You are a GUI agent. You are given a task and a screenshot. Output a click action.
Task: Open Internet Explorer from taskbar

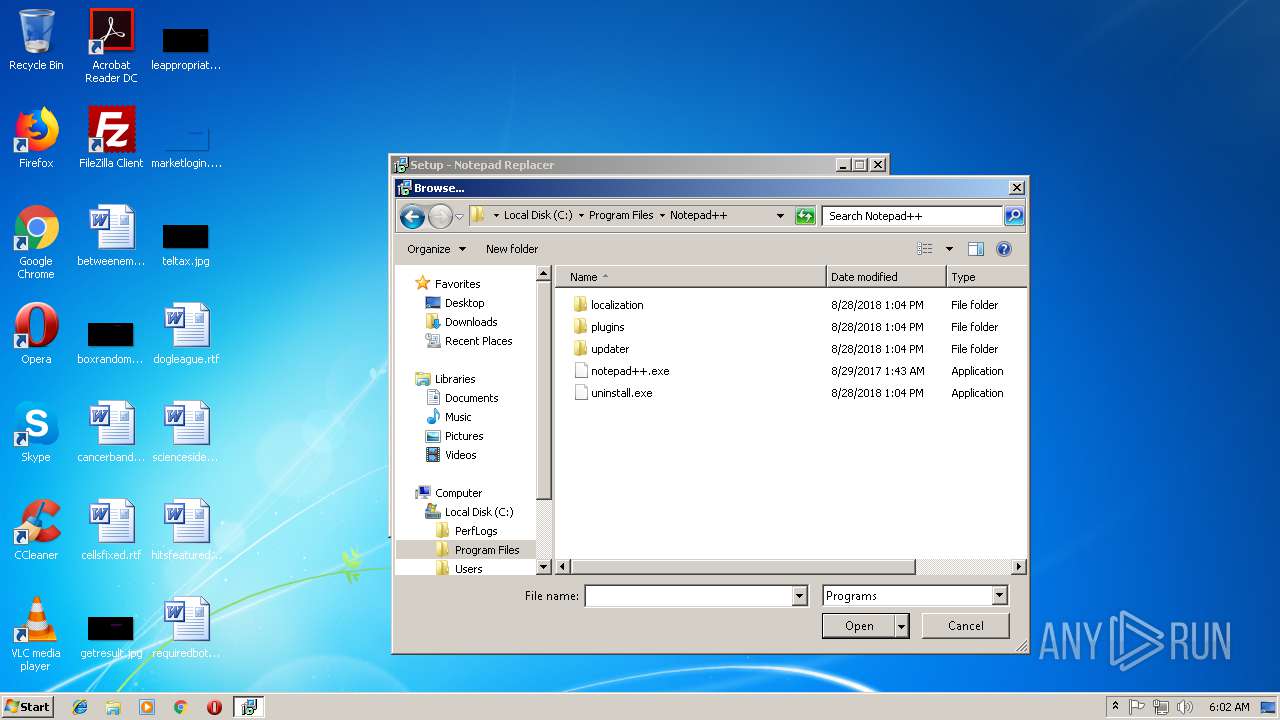click(x=80, y=707)
